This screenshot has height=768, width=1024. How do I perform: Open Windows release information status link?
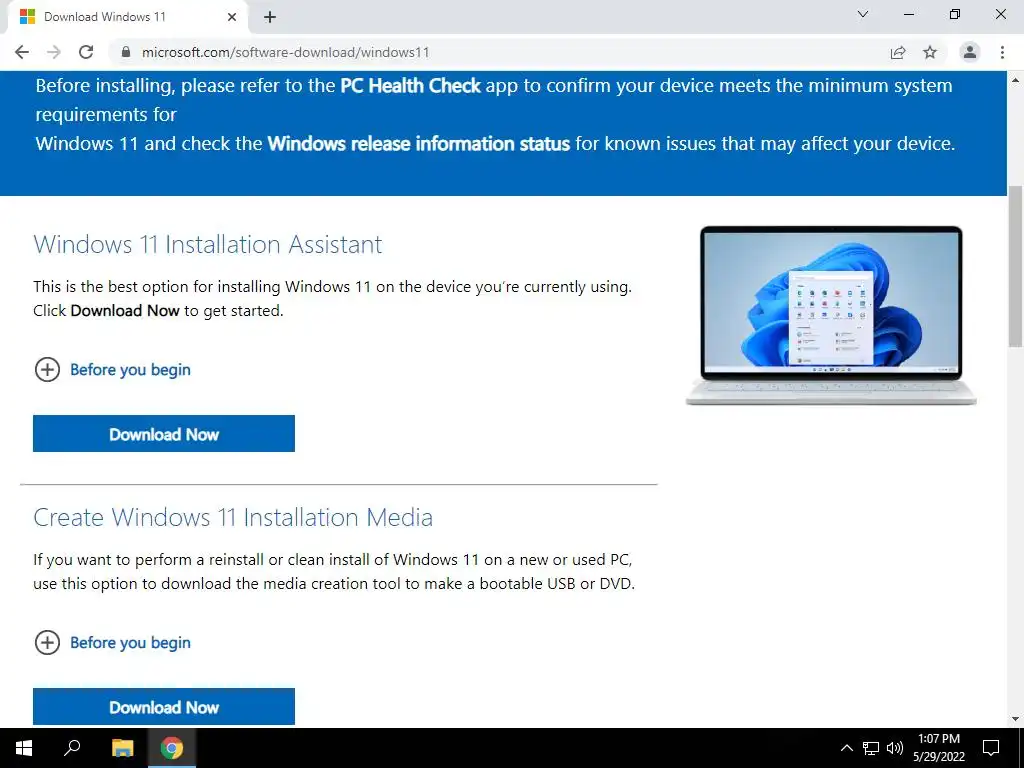click(x=419, y=144)
